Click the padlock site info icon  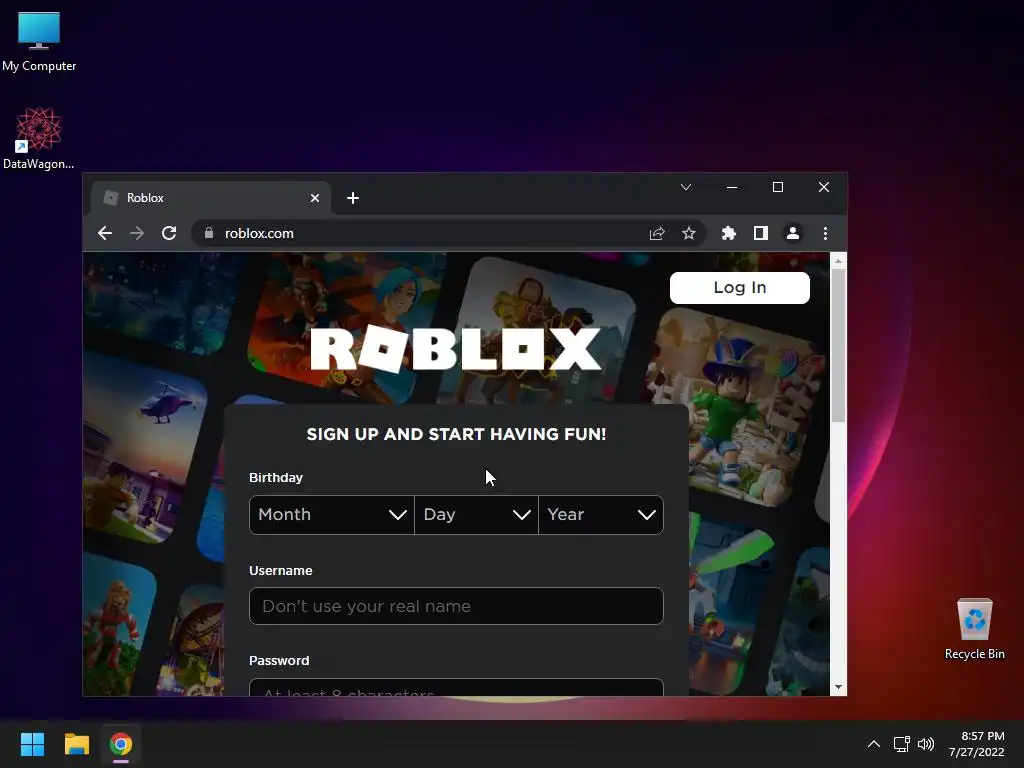(x=209, y=233)
